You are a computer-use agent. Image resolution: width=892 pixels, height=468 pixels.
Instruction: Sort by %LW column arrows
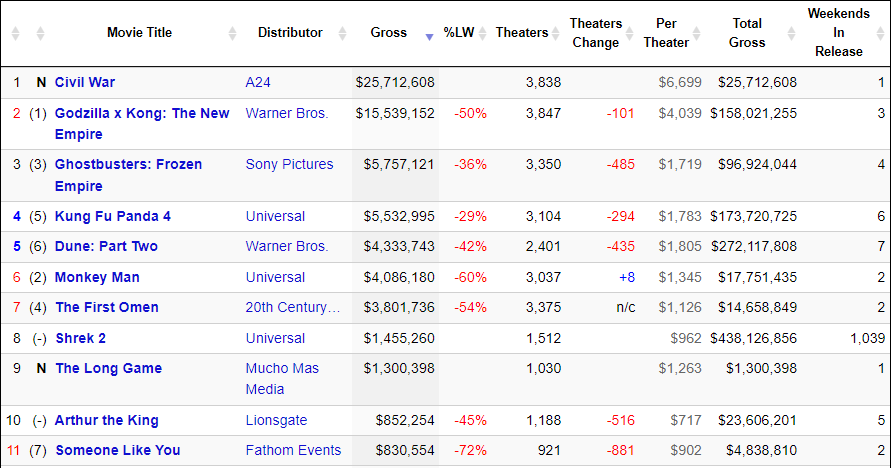click(x=482, y=33)
